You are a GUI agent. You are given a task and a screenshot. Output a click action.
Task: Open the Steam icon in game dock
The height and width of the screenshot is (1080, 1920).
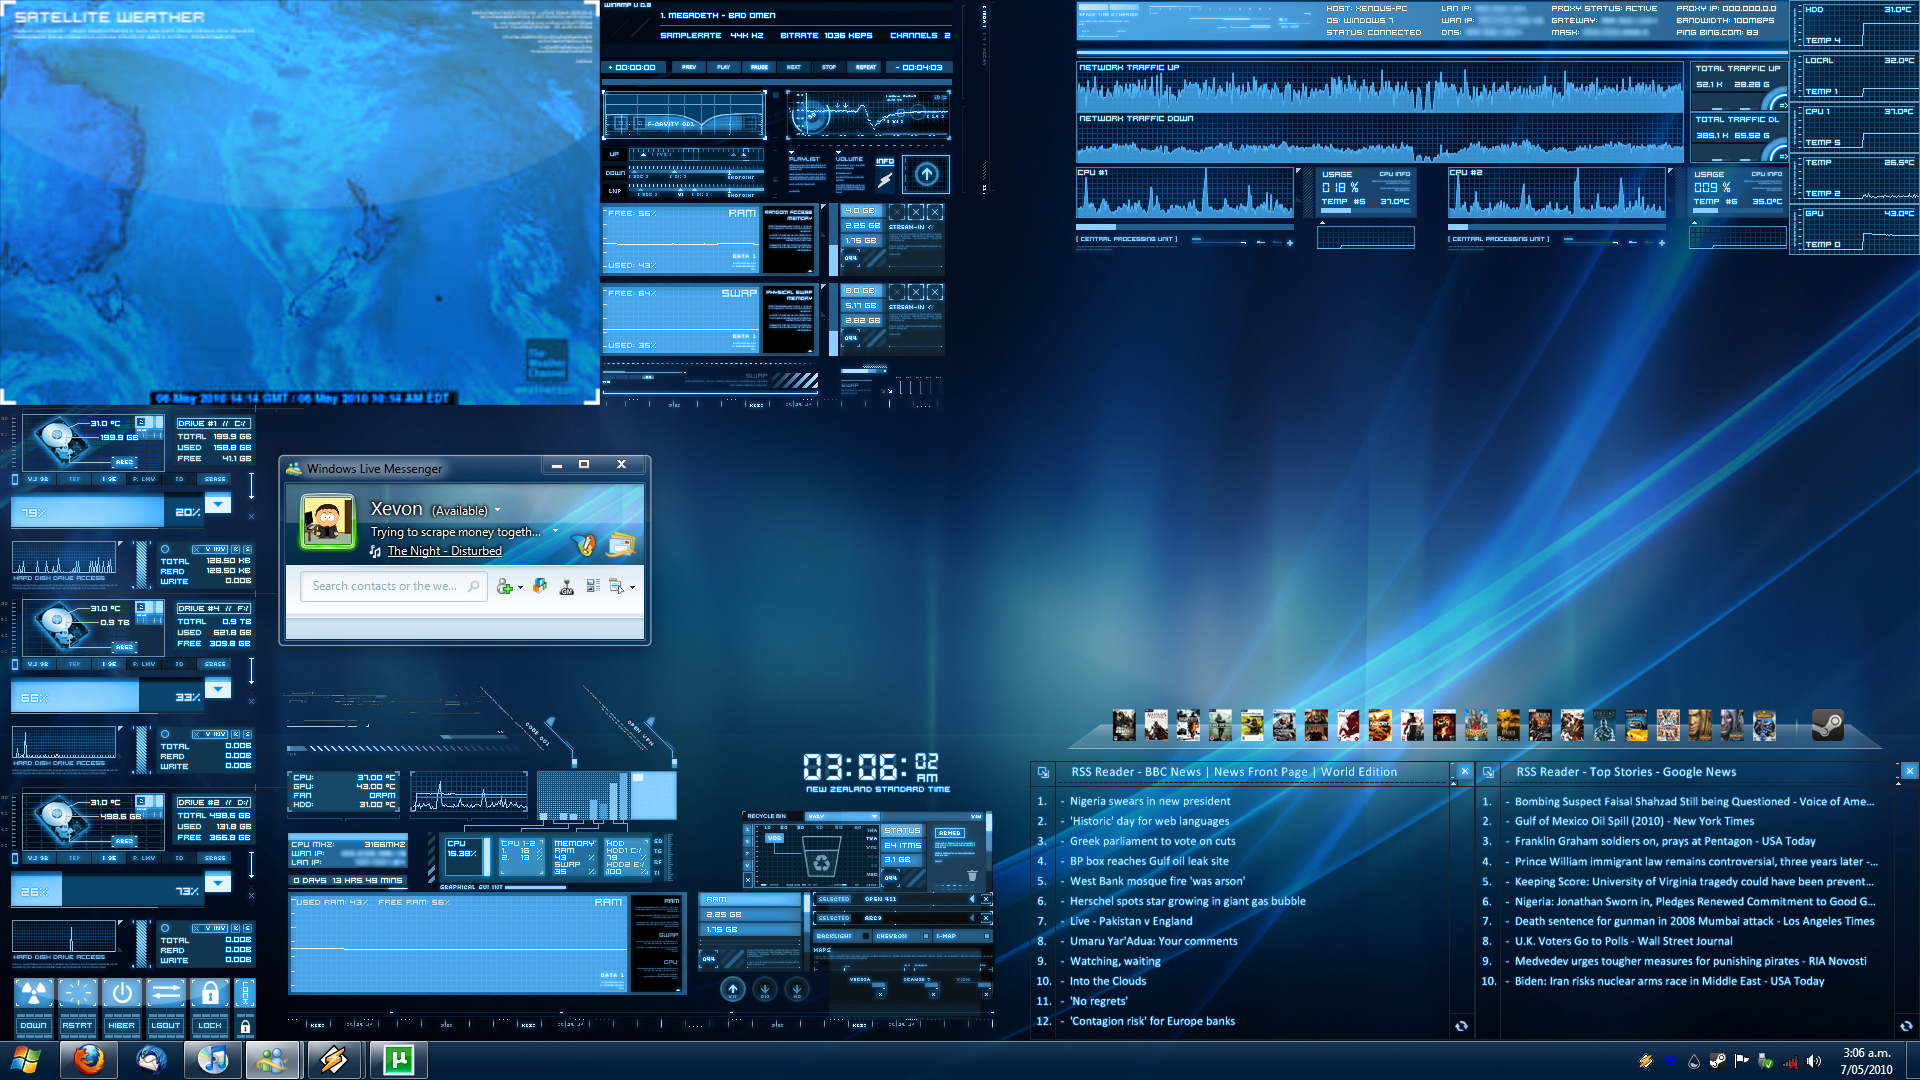tap(1827, 726)
